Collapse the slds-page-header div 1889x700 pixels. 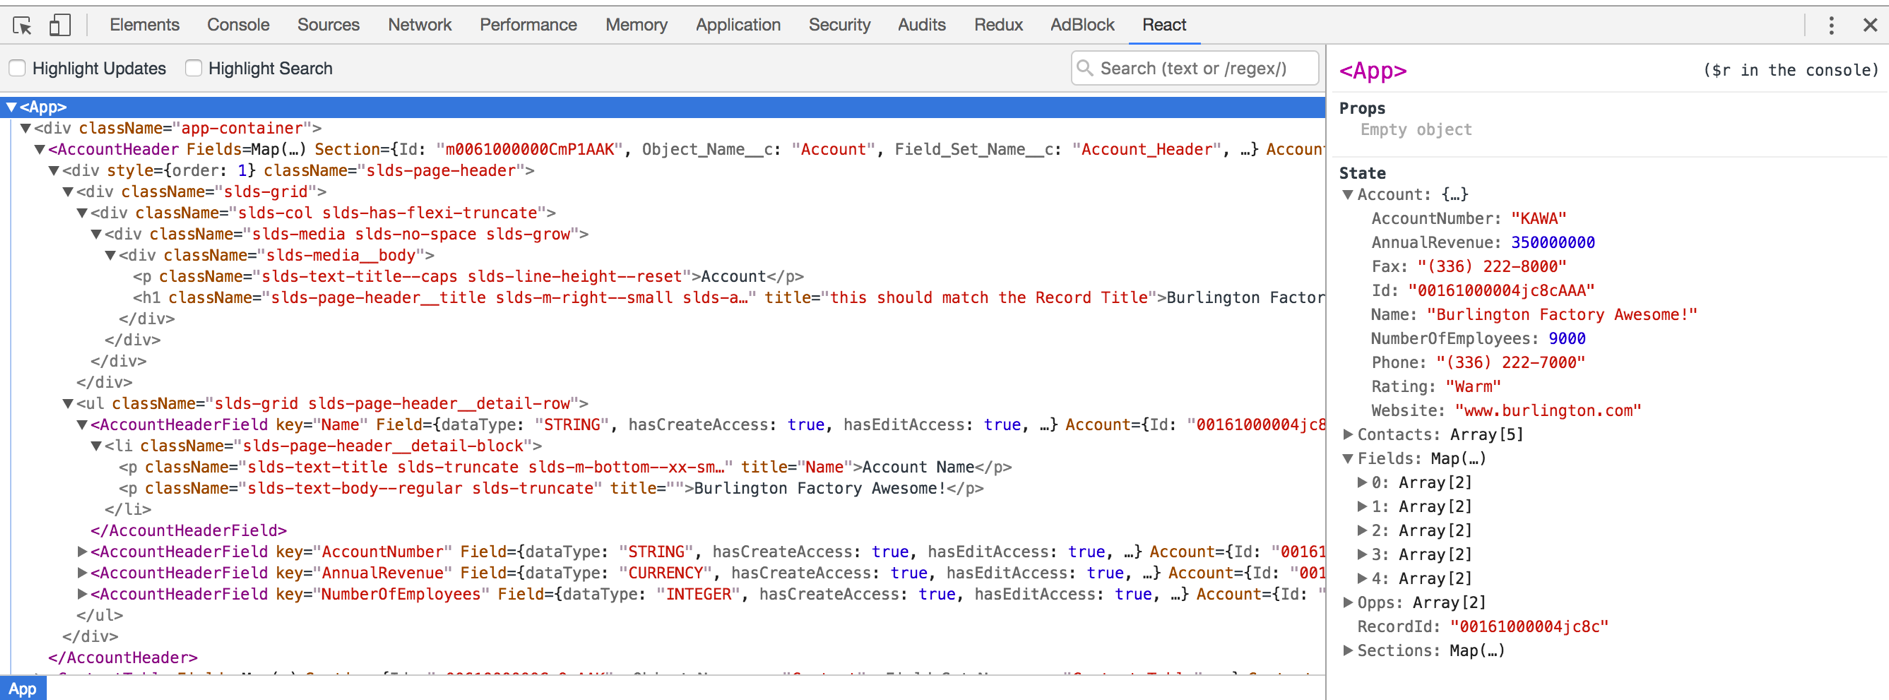click(x=53, y=170)
